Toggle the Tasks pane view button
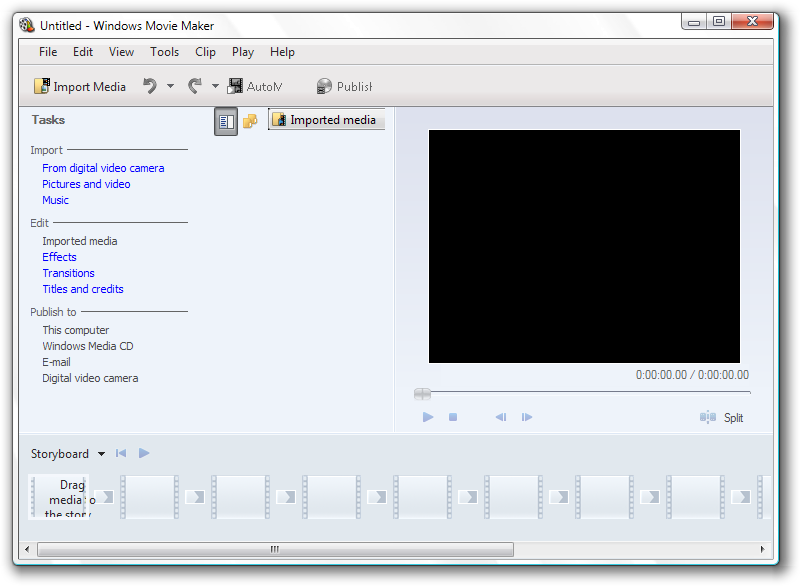Viewport: 800px width, 586px height. tap(226, 121)
